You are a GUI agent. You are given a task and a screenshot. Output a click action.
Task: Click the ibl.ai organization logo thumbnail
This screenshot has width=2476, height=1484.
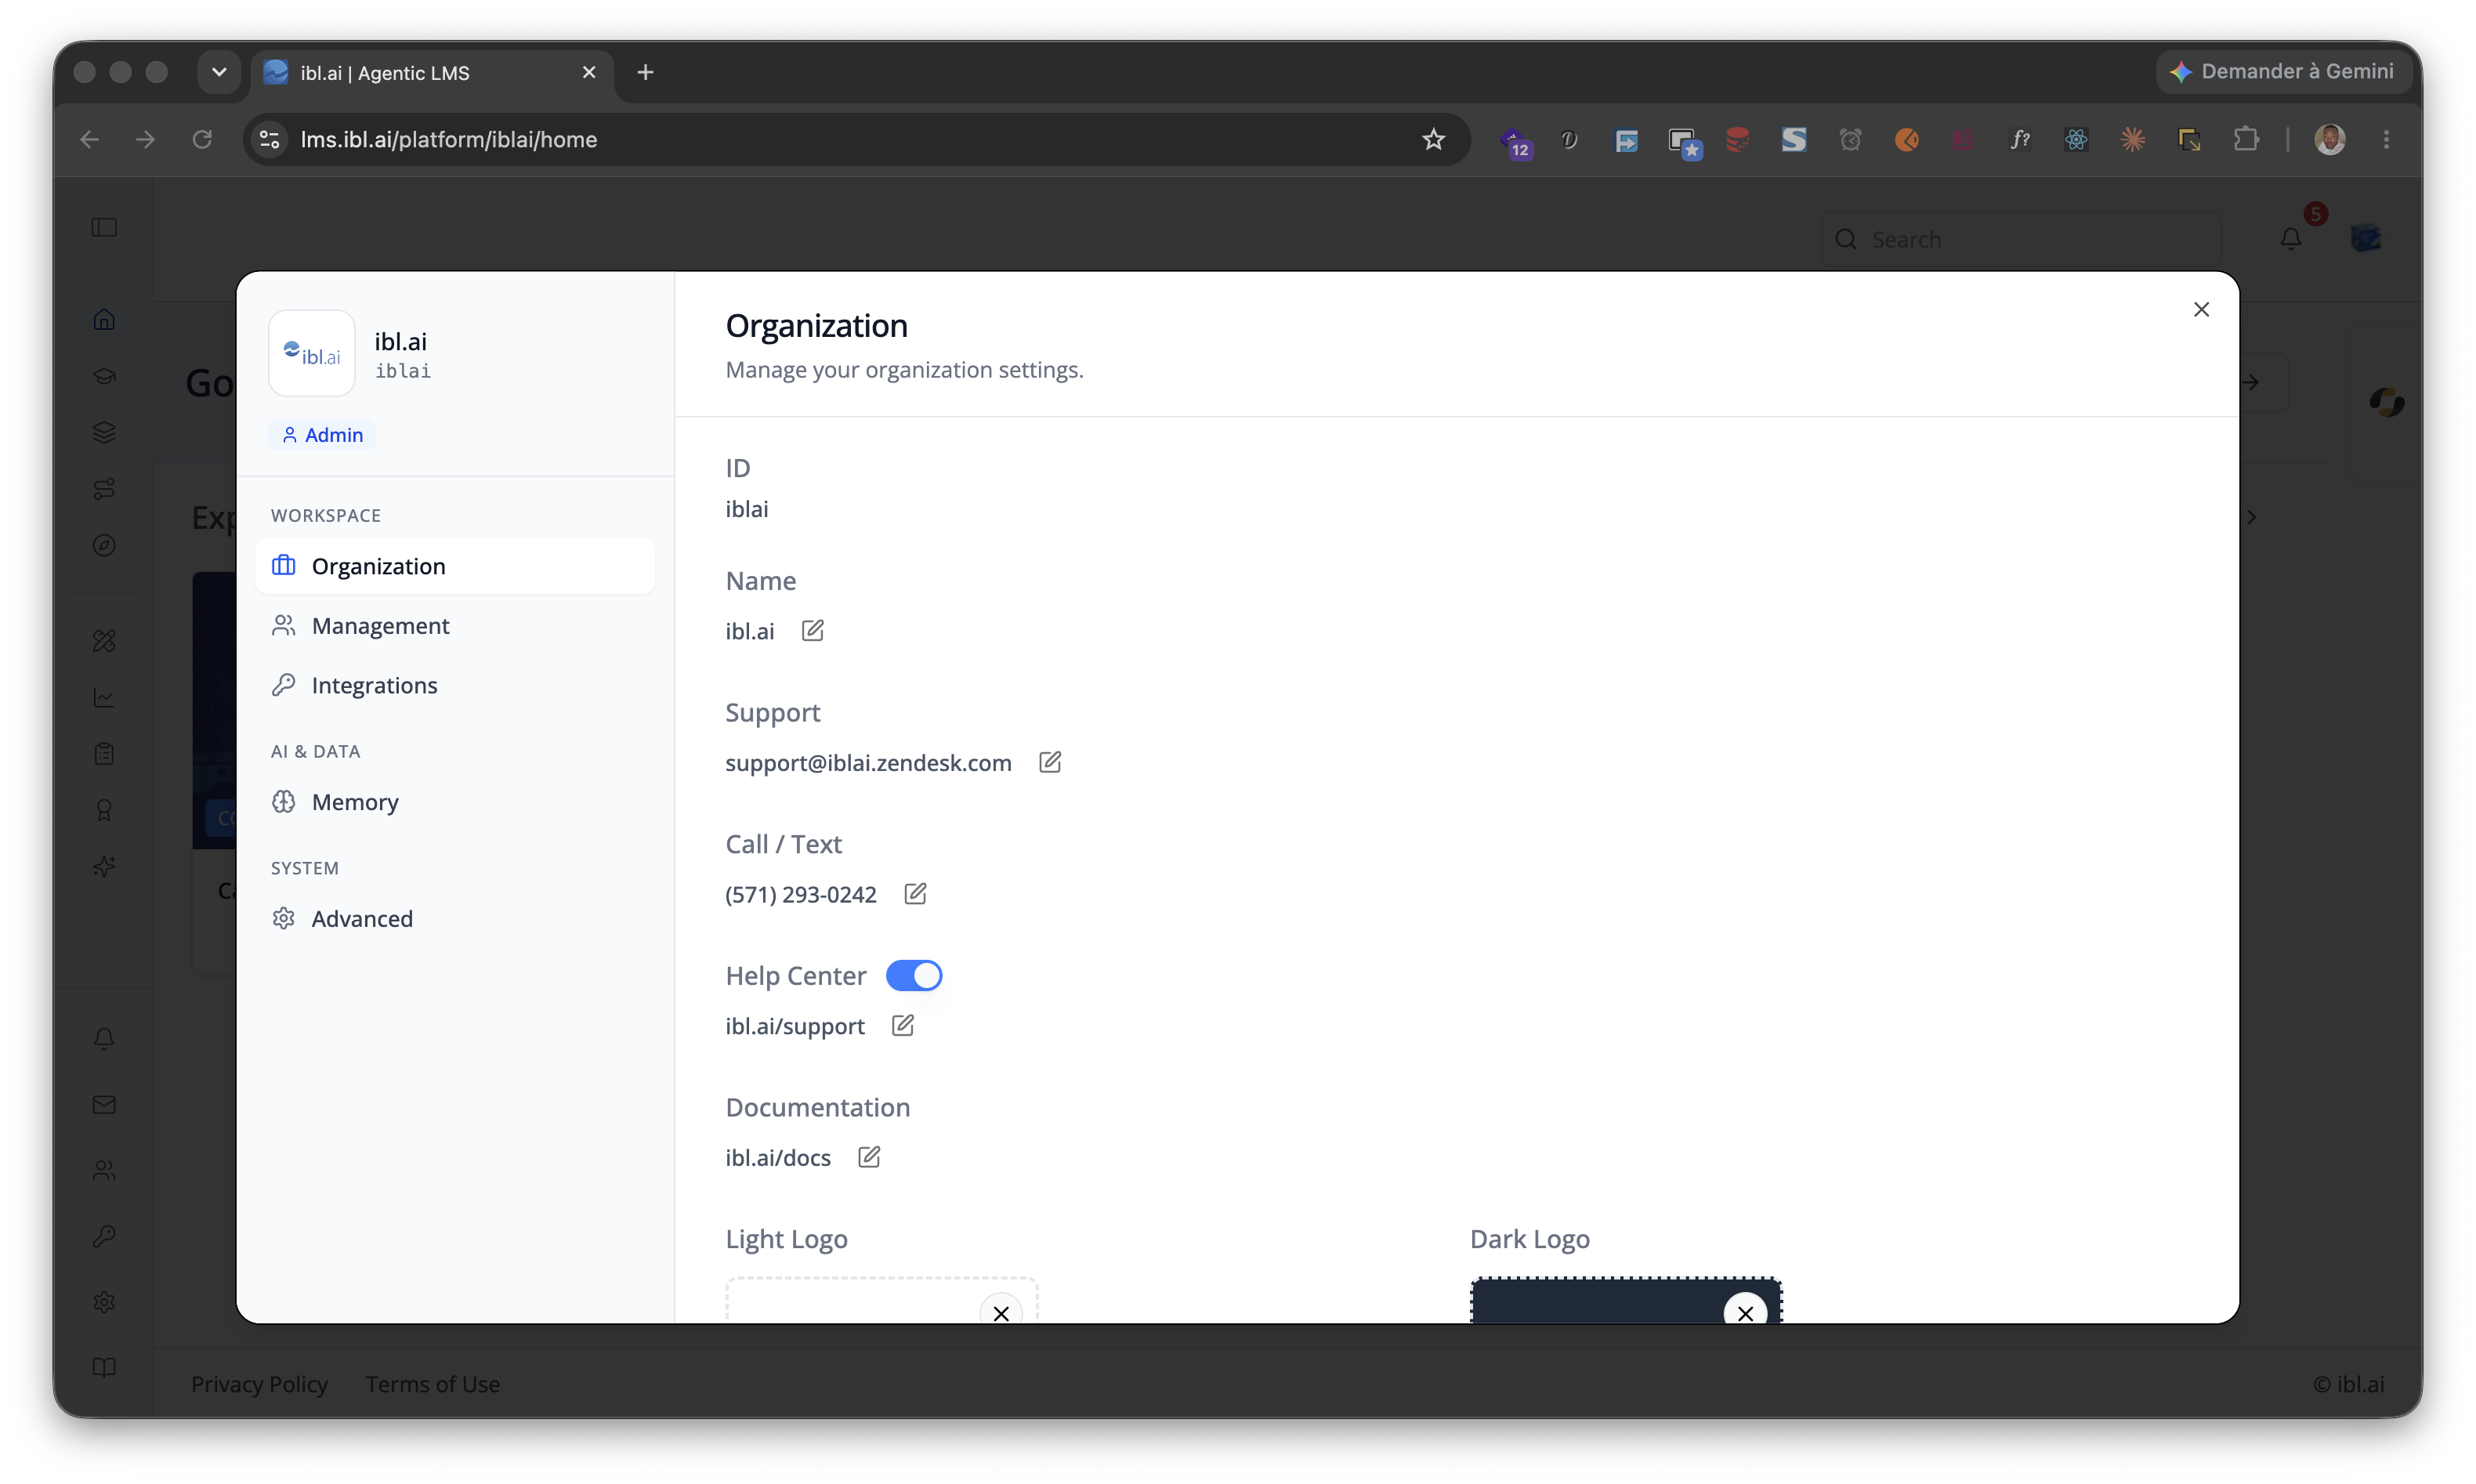tap(312, 354)
